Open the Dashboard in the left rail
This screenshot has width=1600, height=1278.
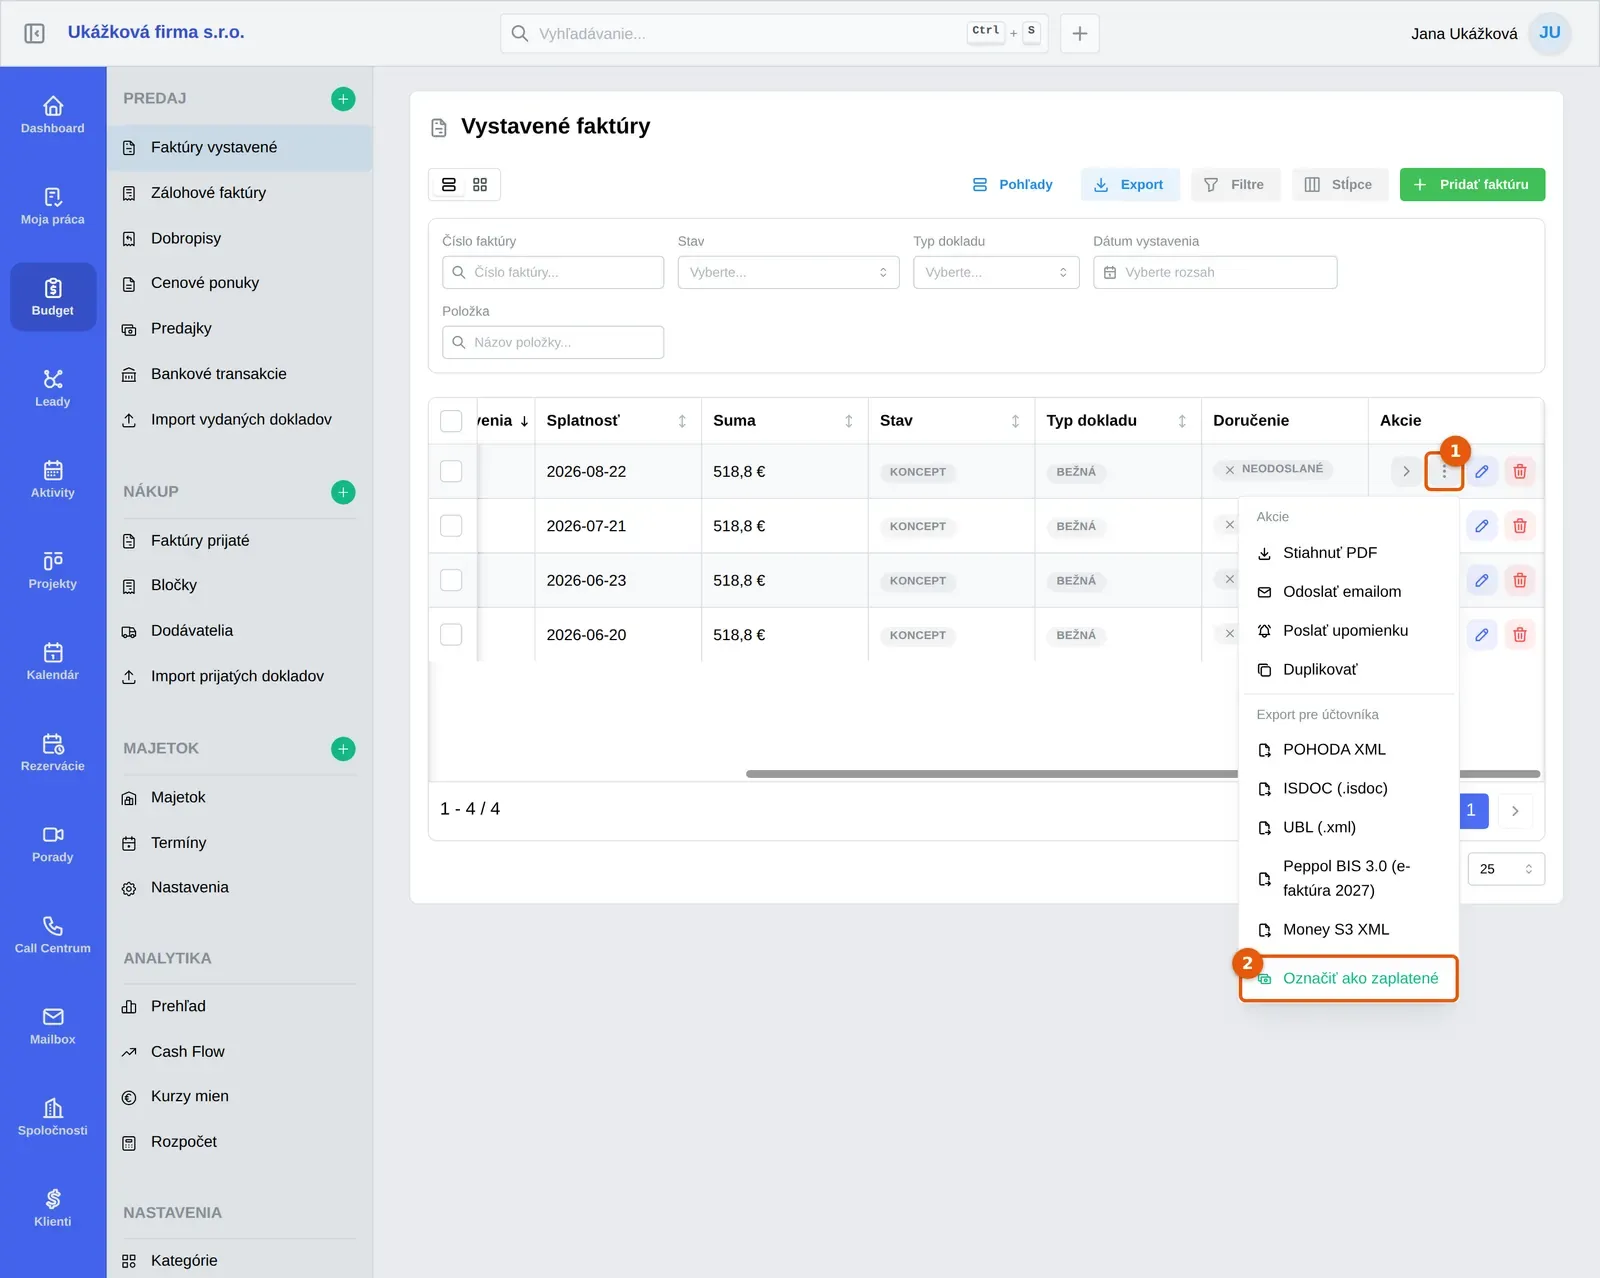(53, 115)
